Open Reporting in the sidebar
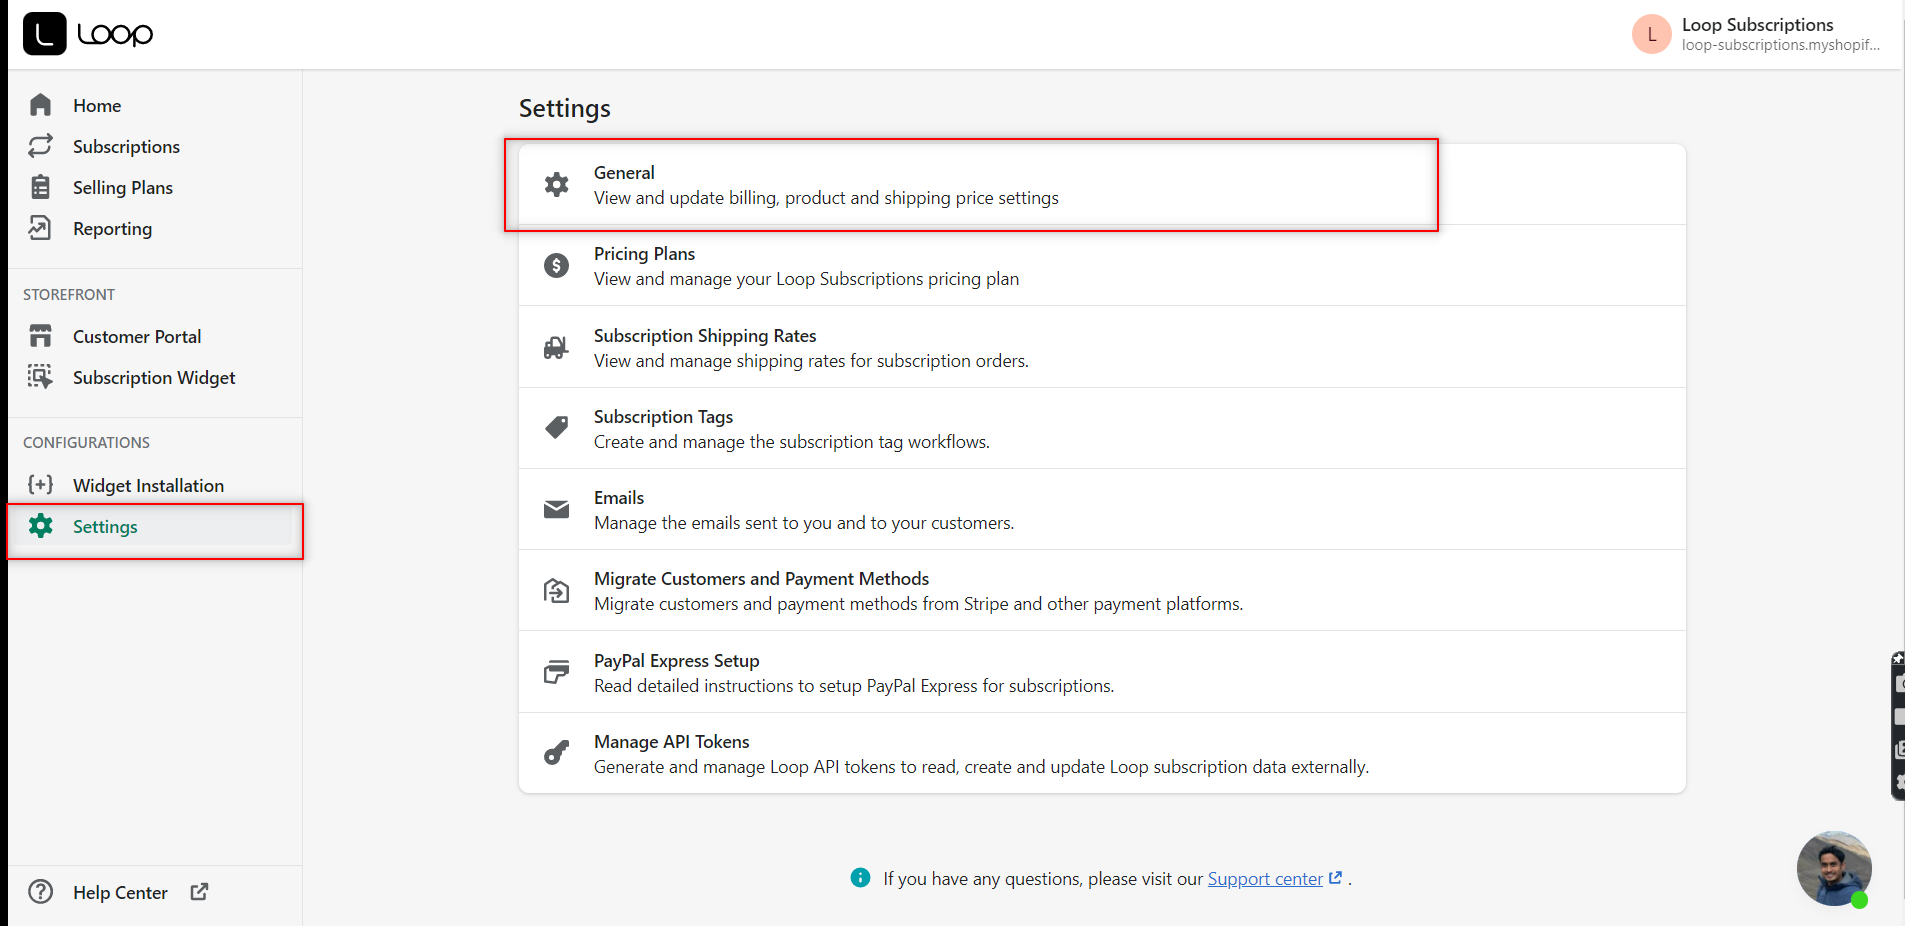This screenshot has height=926, width=1905. (x=112, y=228)
